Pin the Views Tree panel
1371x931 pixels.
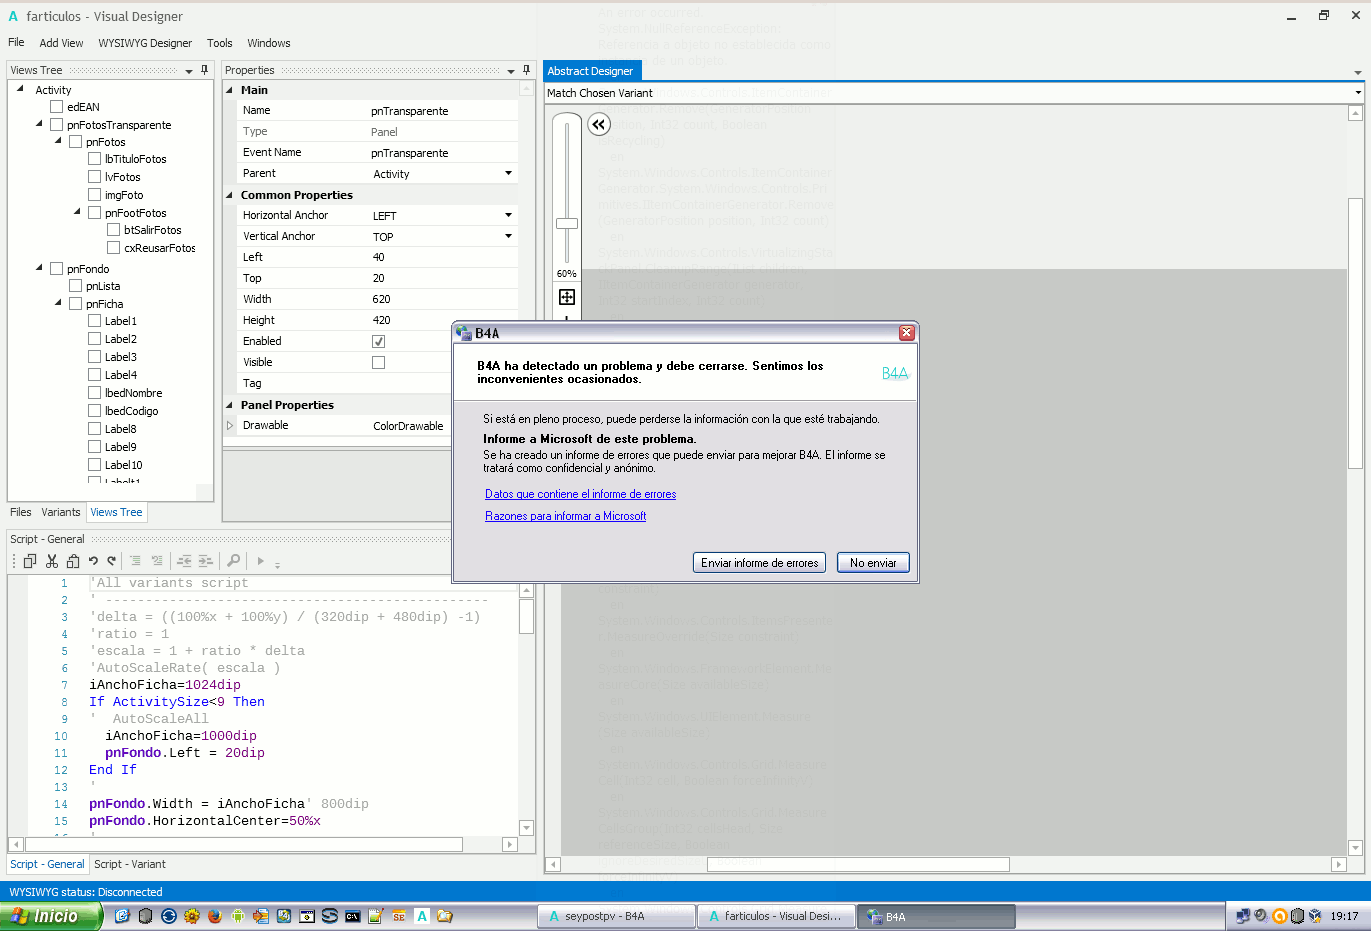click(x=205, y=70)
